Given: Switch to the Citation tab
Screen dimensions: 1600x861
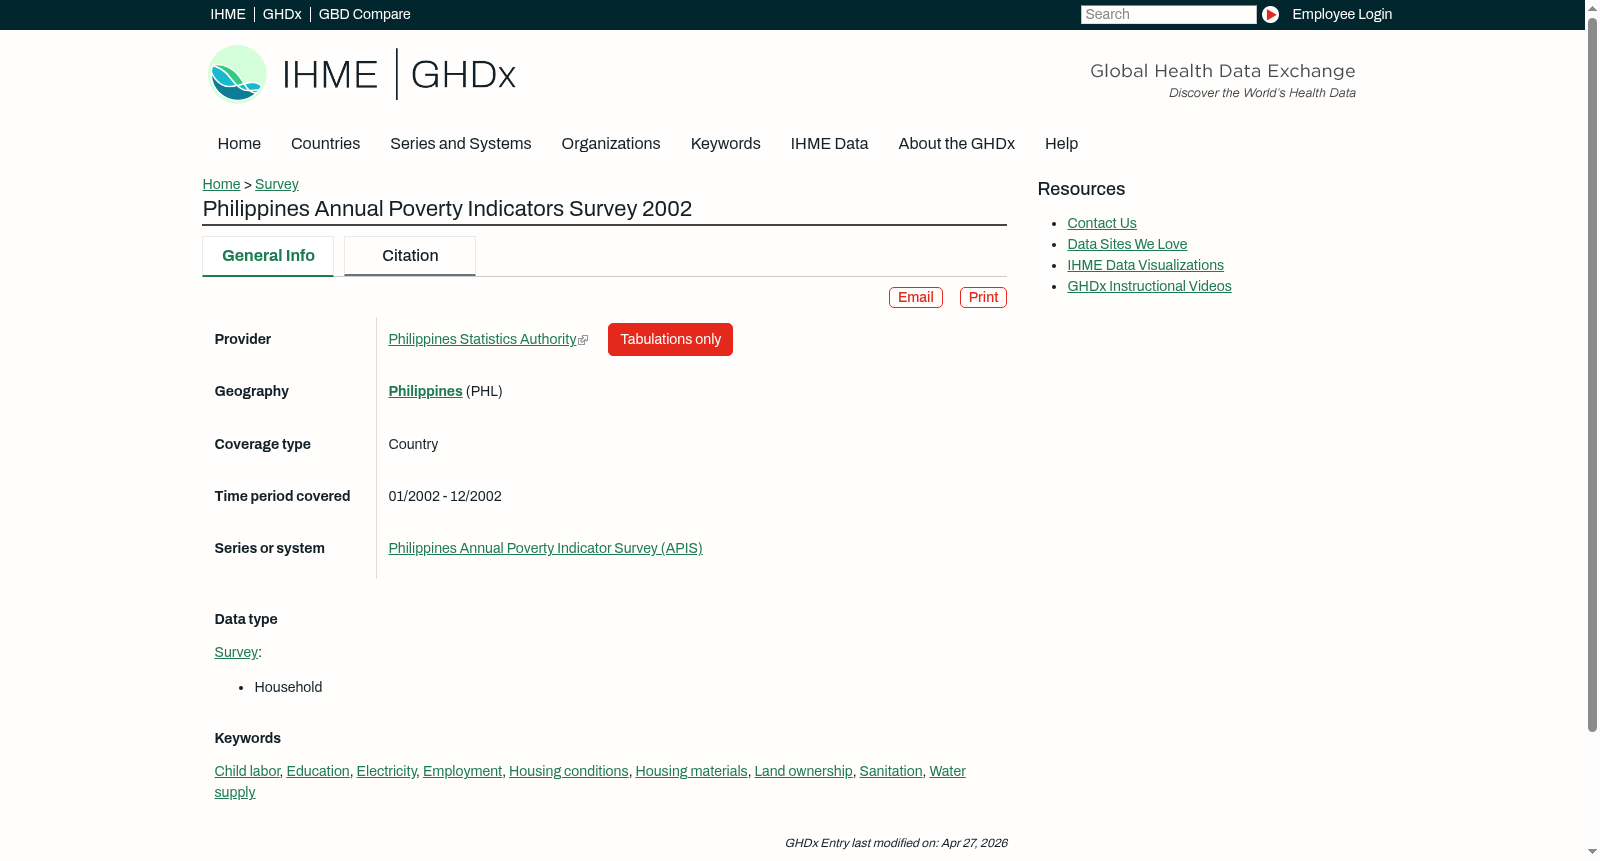Looking at the screenshot, I should point(410,256).
